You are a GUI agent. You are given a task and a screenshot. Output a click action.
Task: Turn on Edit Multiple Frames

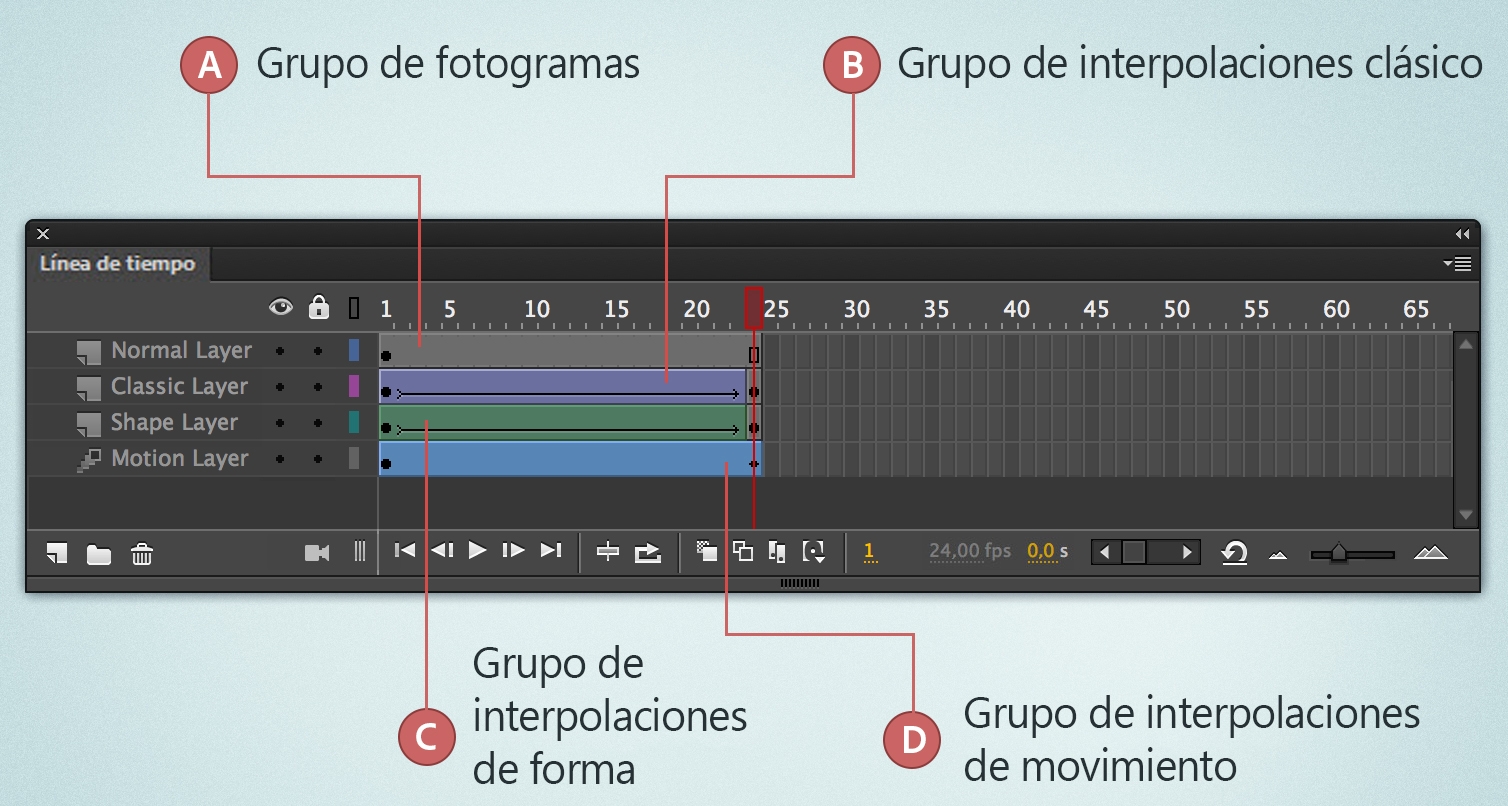[x=778, y=551]
